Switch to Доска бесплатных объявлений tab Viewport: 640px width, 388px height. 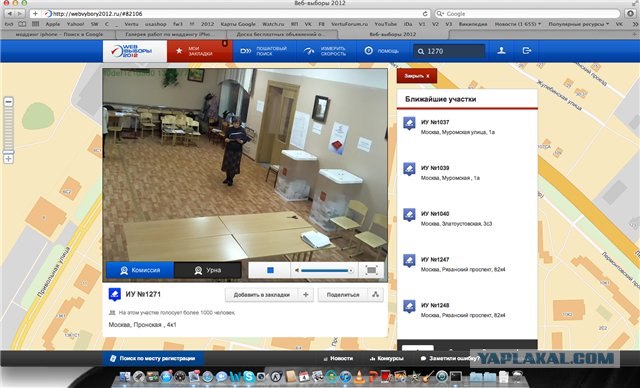(281, 34)
